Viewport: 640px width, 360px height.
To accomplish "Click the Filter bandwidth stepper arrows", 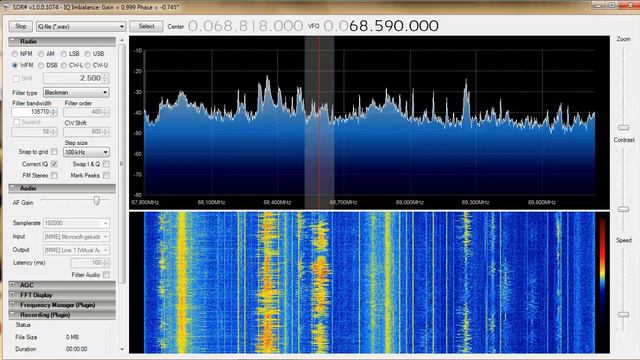I will (54, 112).
